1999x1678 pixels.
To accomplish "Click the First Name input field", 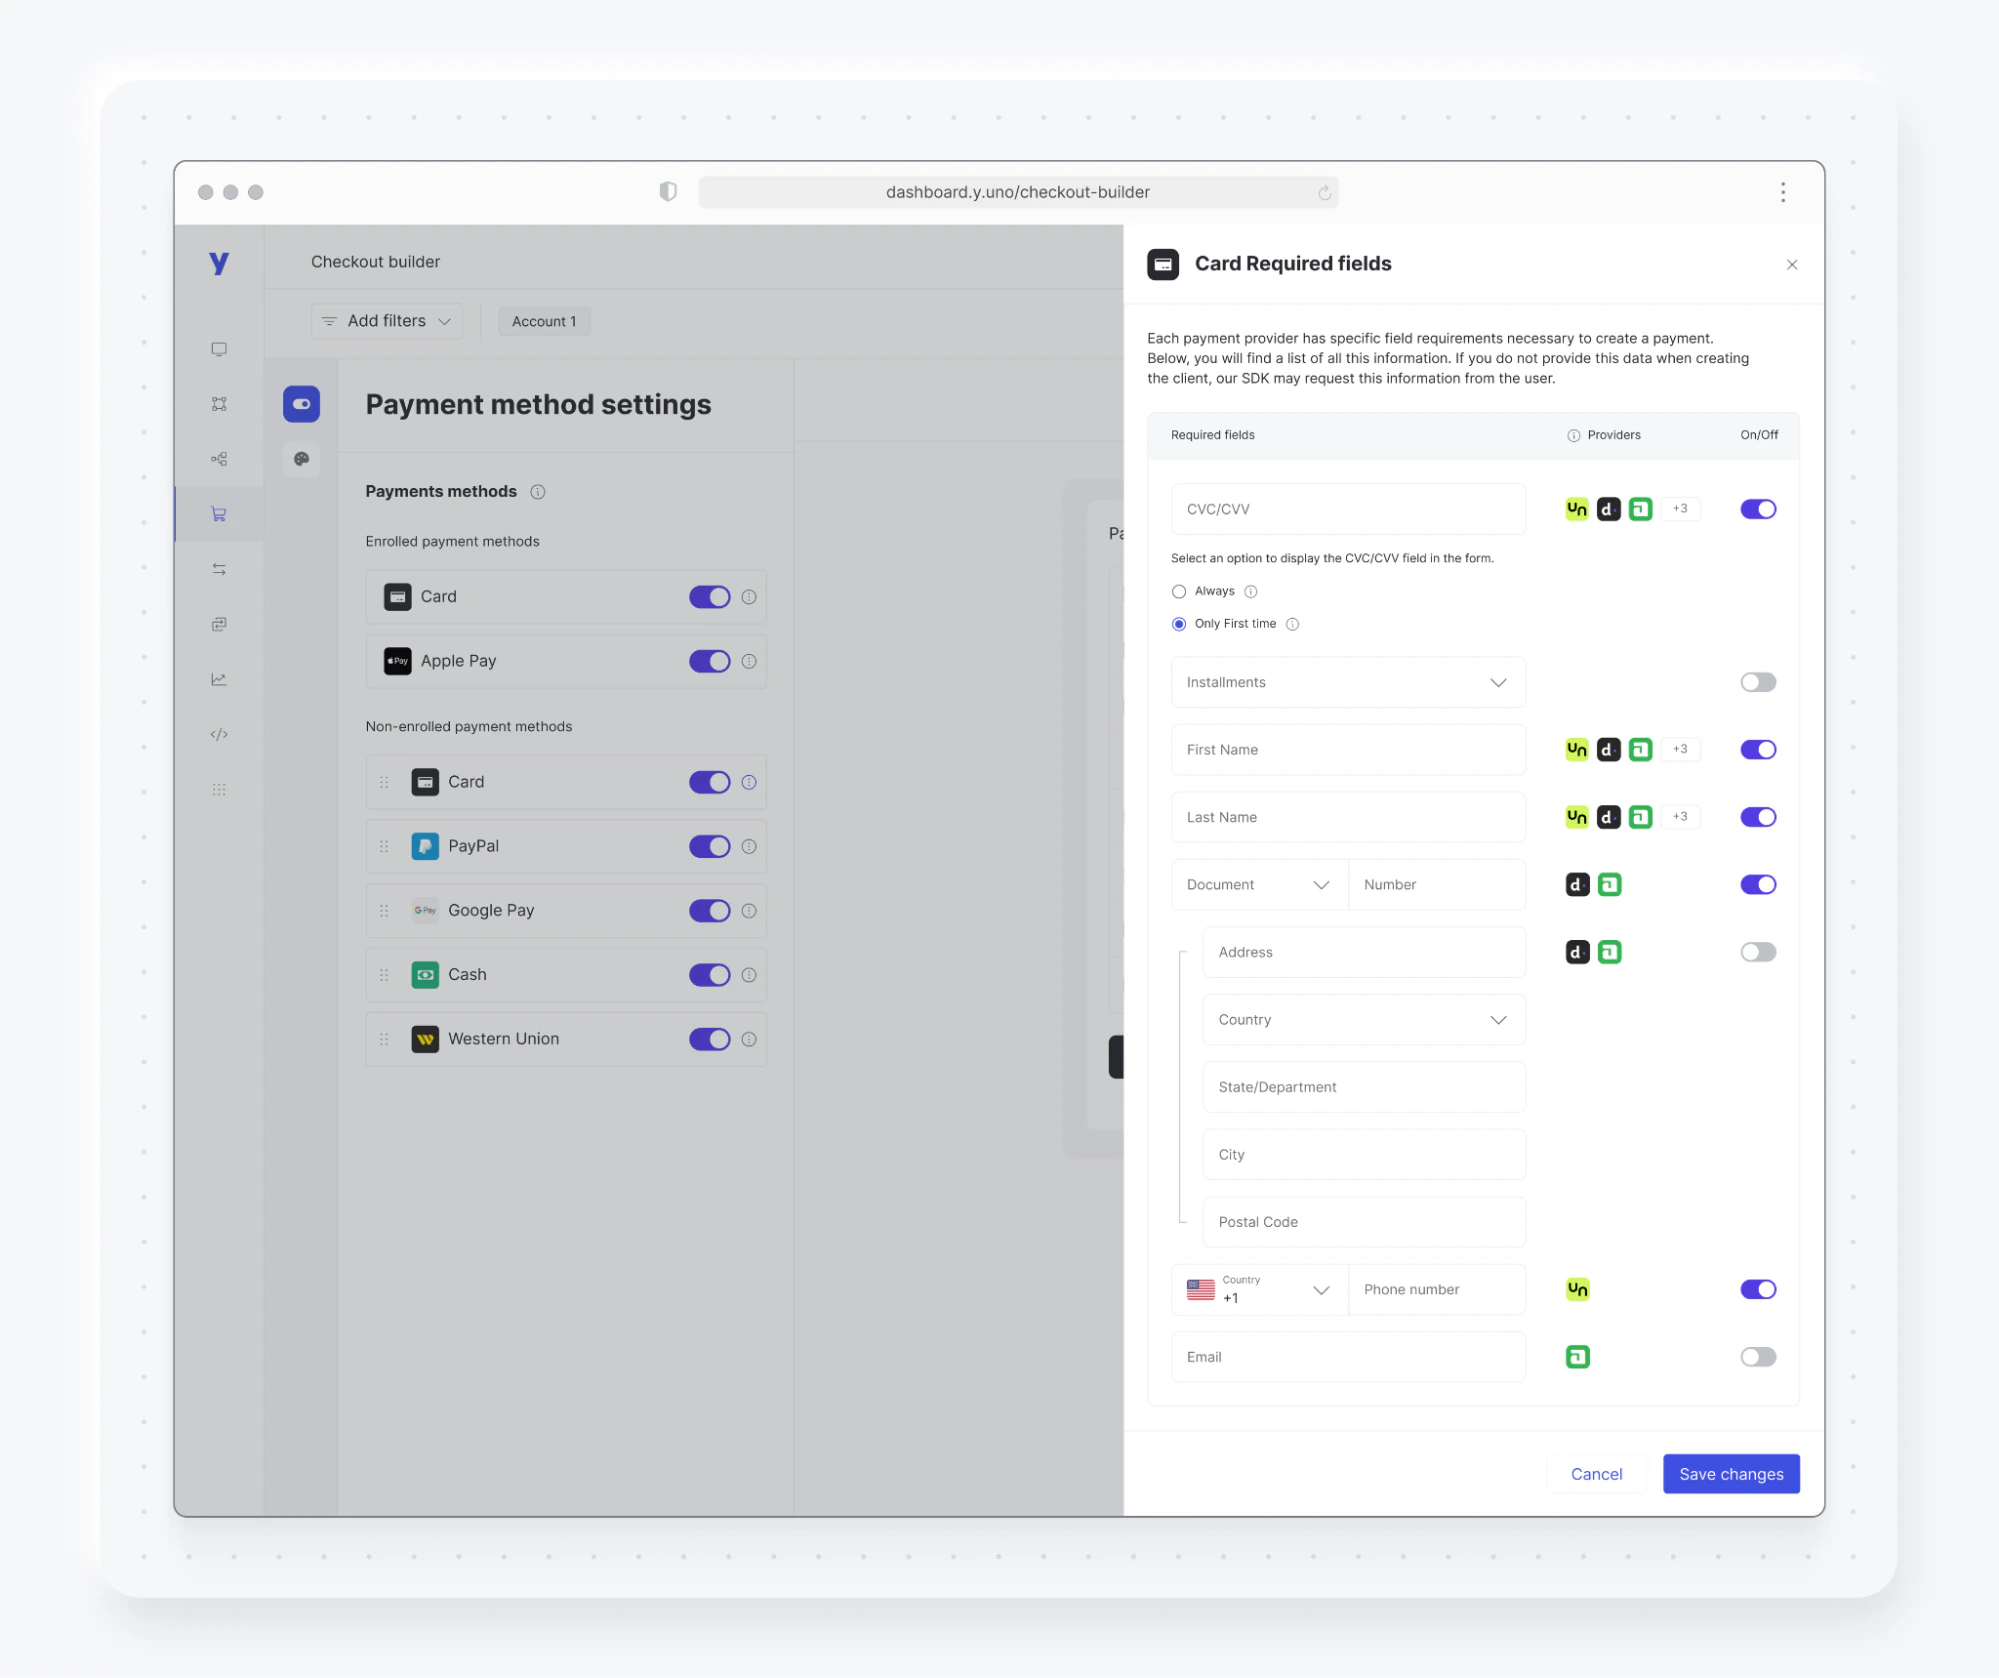I will (x=1347, y=750).
